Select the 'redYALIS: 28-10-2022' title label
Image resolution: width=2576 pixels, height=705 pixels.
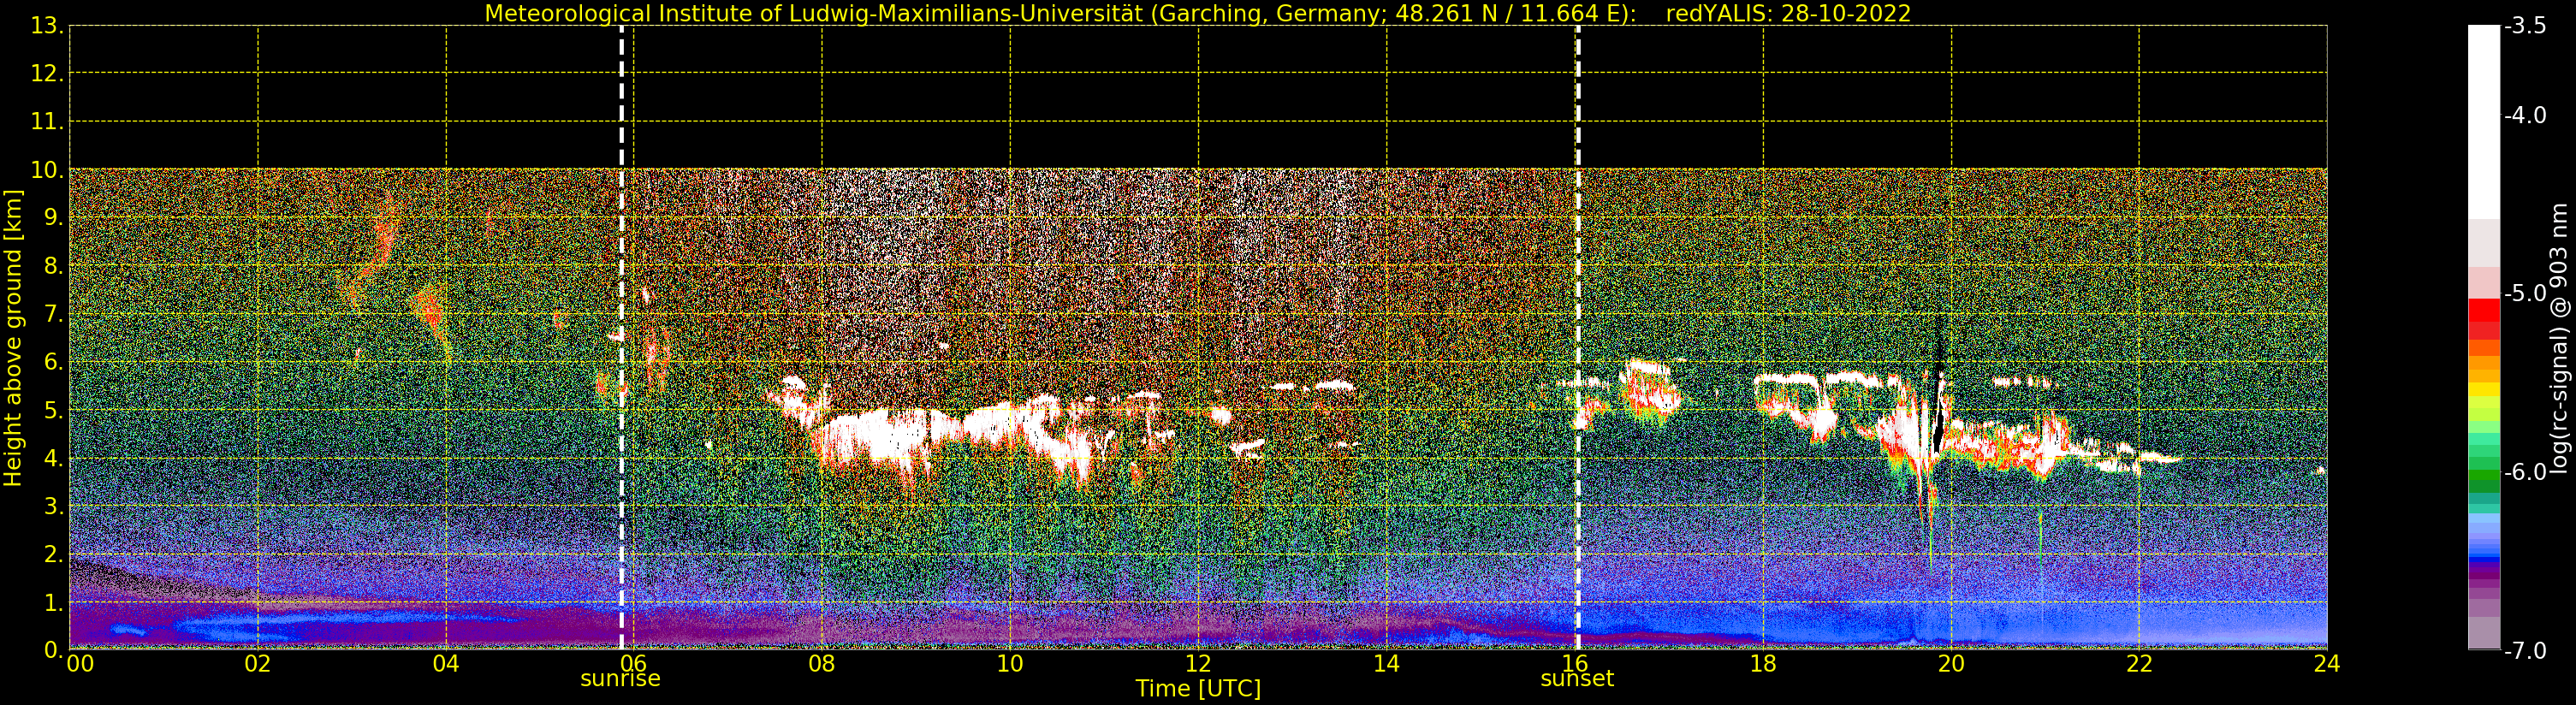point(1788,13)
